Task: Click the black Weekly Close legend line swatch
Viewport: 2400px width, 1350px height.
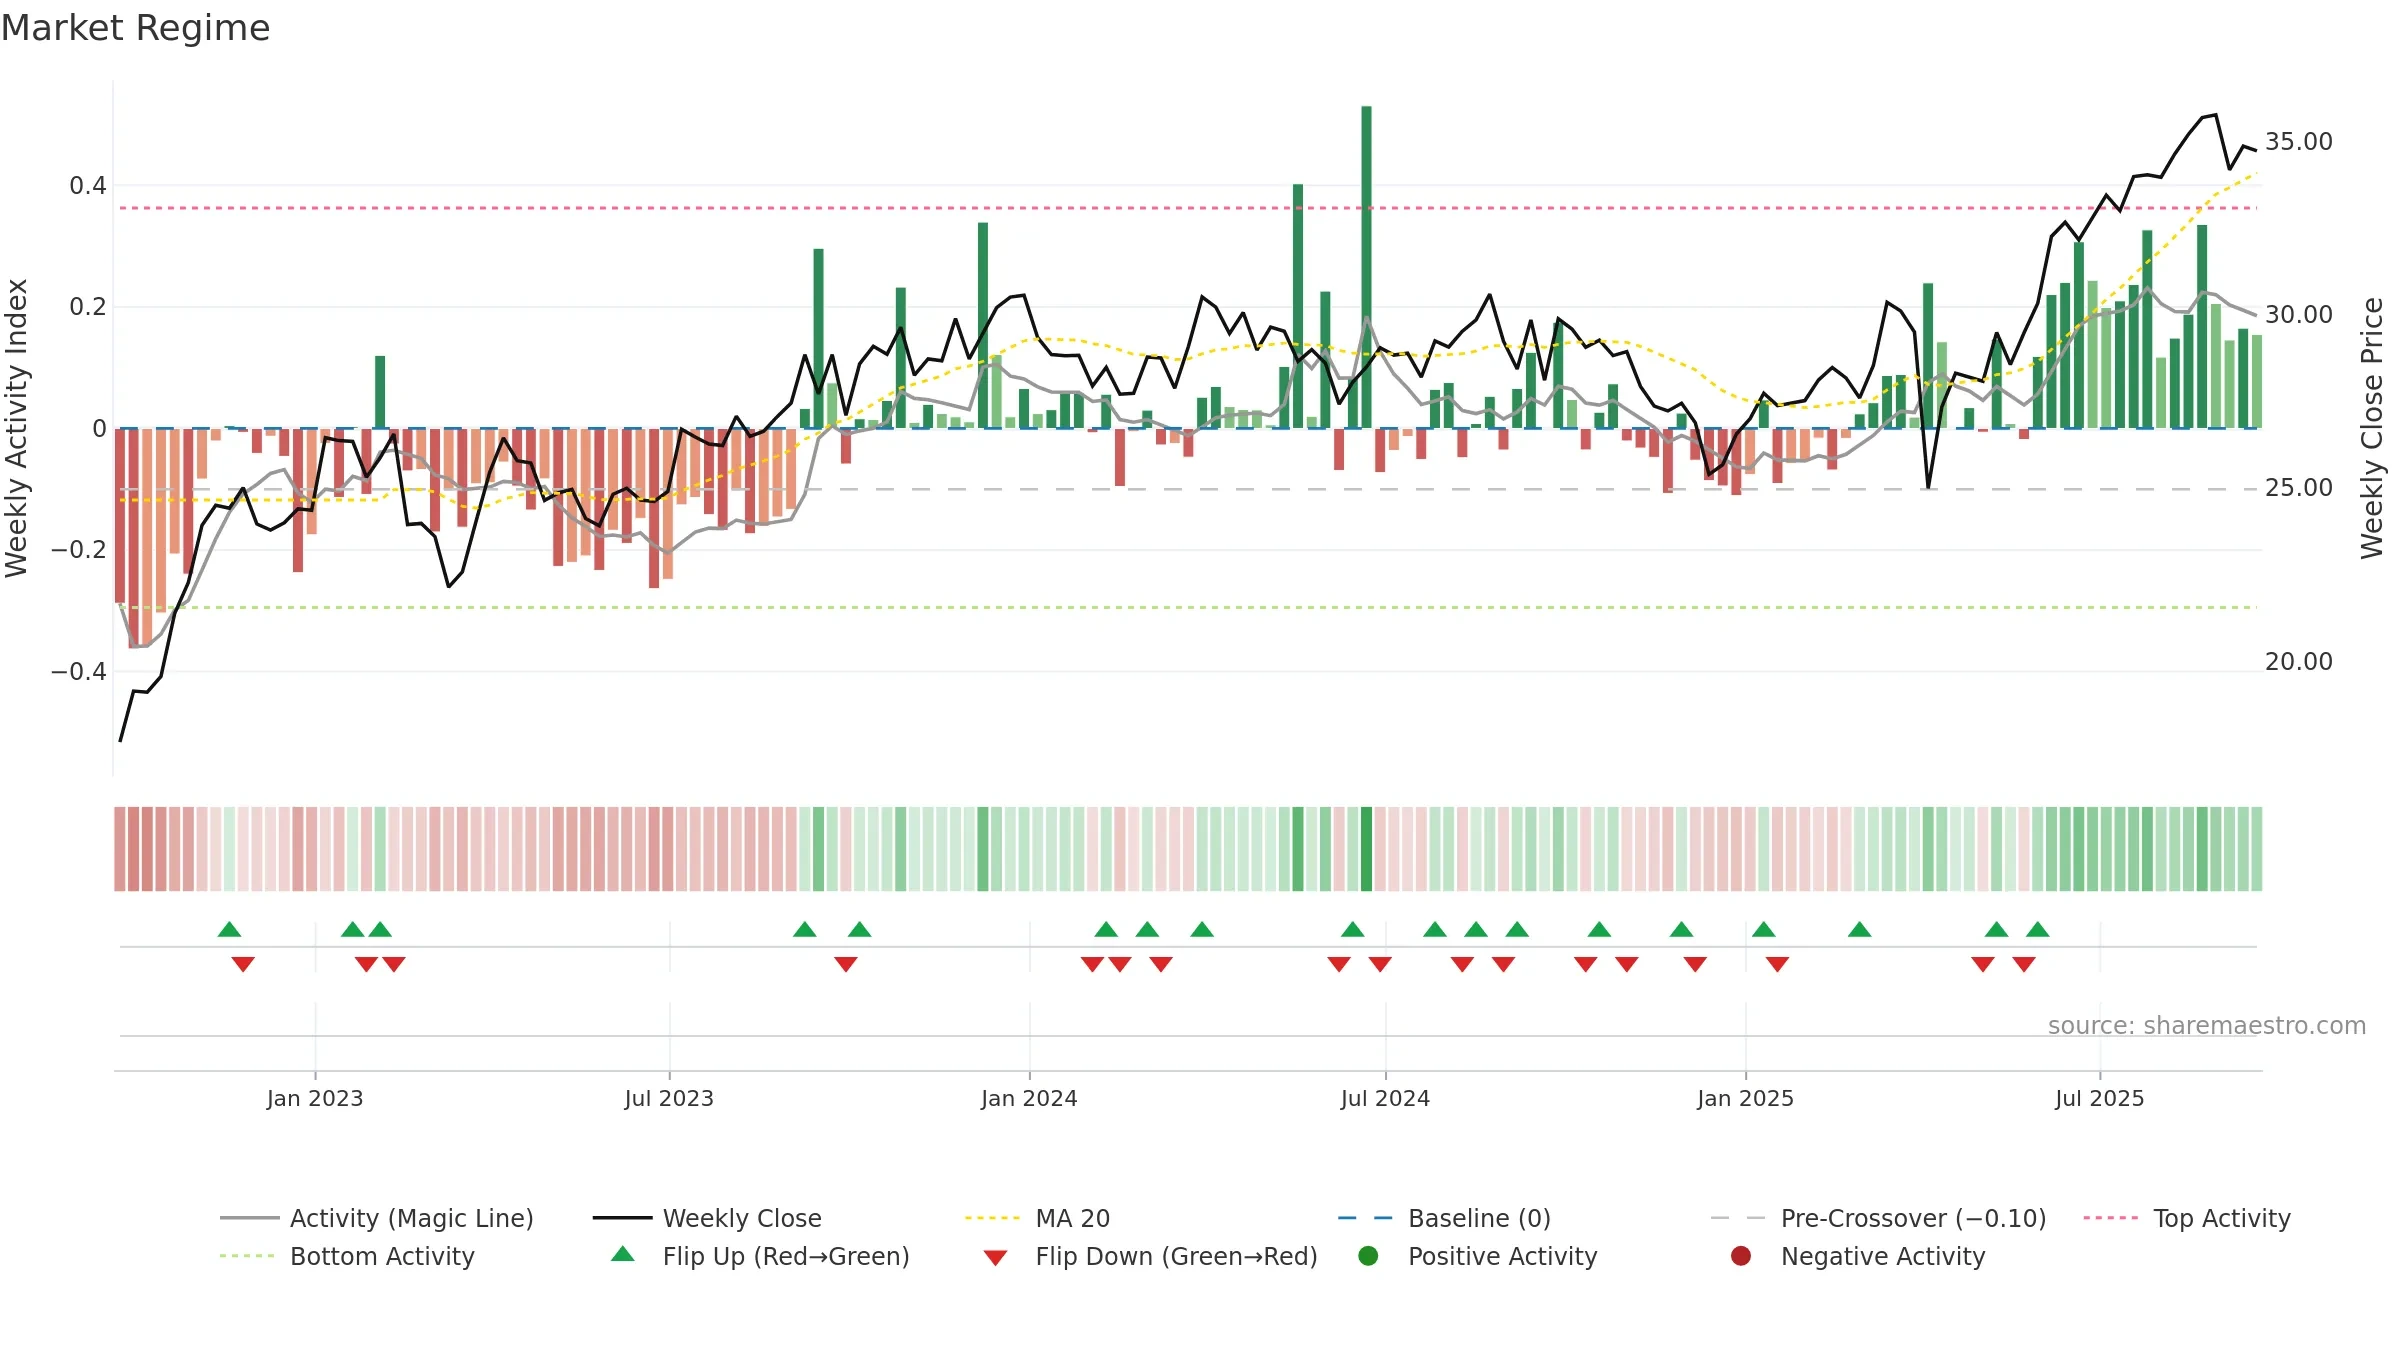Action: click(x=622, y=1218)
